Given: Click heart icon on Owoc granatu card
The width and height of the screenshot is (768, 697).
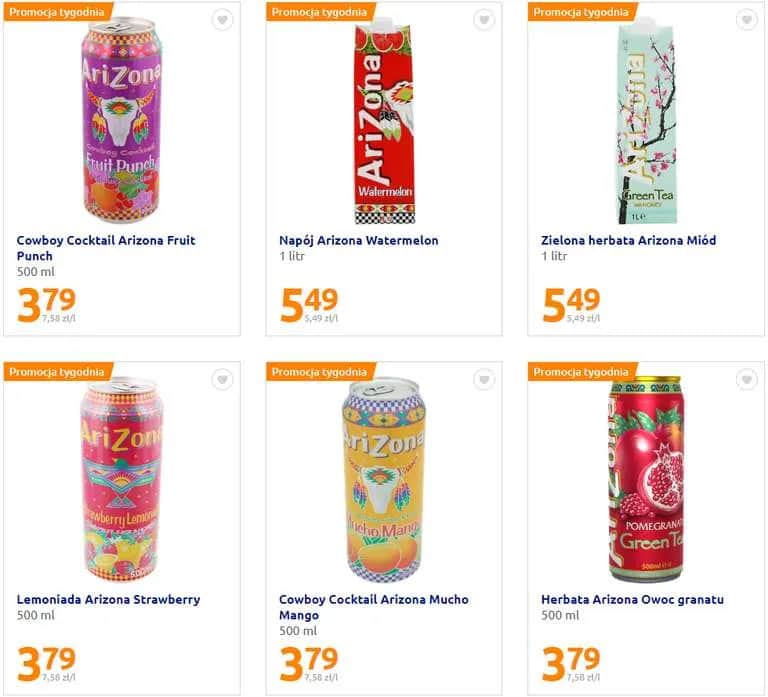Looking at the screenshot, I should point(746,380).
